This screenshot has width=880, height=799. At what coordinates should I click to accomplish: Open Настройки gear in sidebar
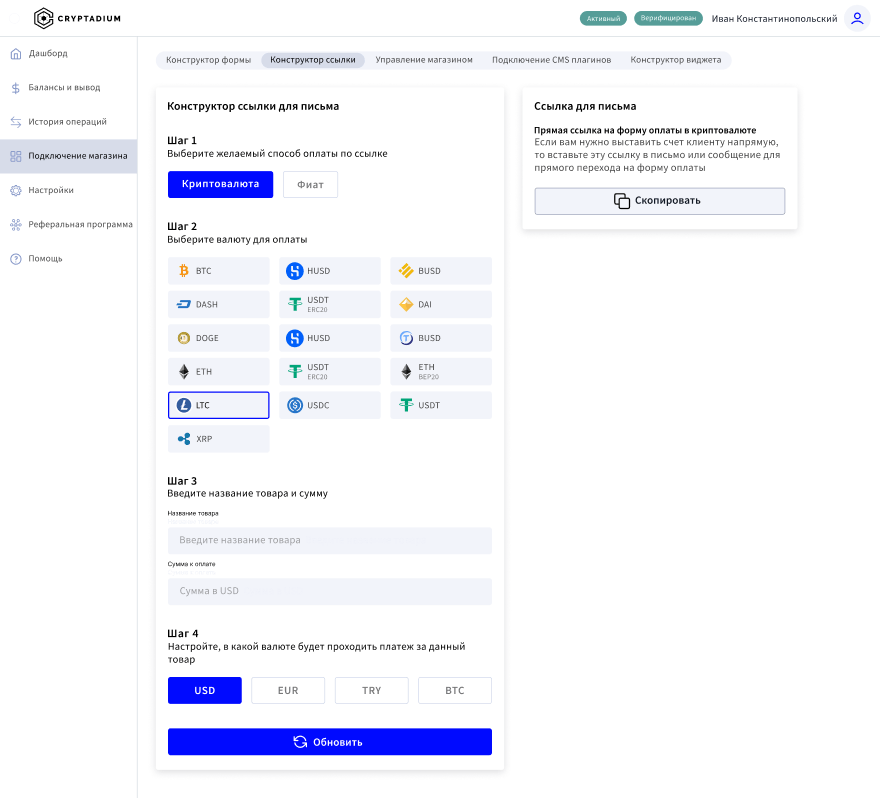[16, 190]
